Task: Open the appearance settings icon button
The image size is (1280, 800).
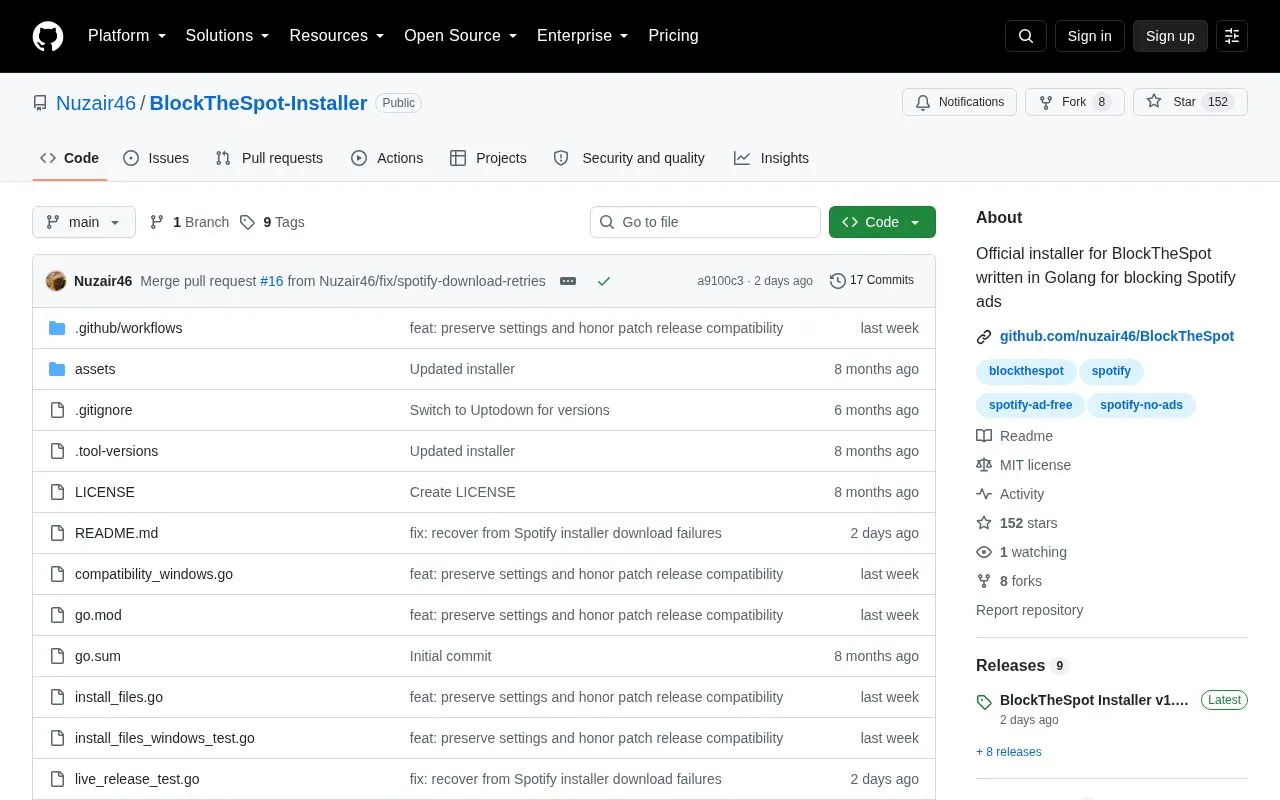Action: [1232, 36]
